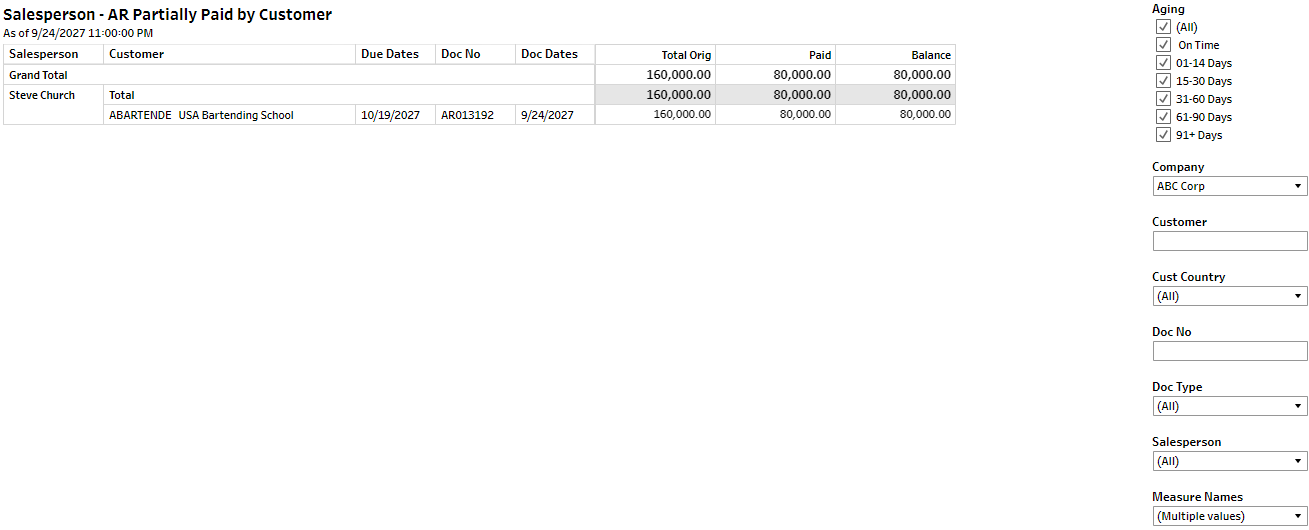Screen dimensions: 1309x530
Task: Open the Company dropdown showing ABC Corp
Action: (x=1229, y=186)
